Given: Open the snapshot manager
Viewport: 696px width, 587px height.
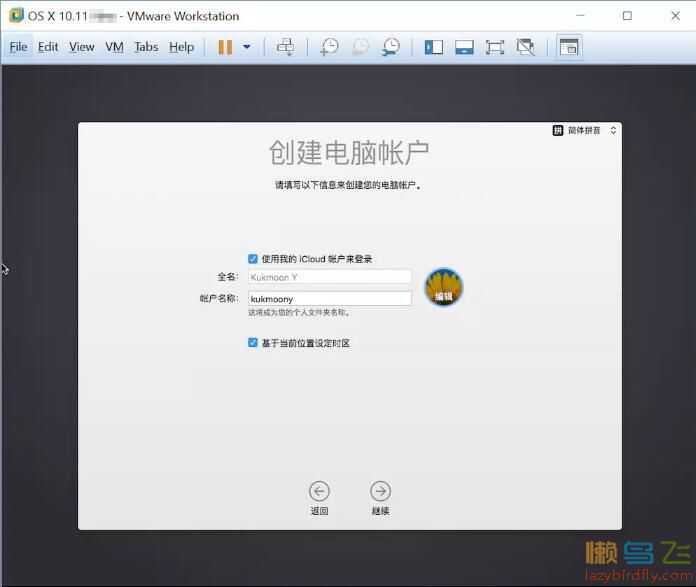Looking at the screenshot, I should 391,47.
